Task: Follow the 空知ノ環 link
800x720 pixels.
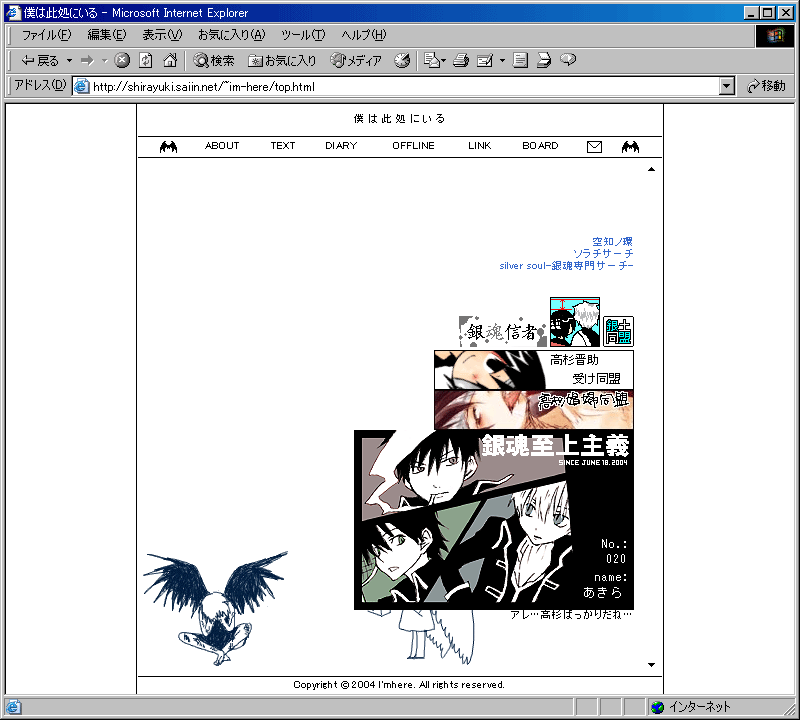Action: (612, 241)
